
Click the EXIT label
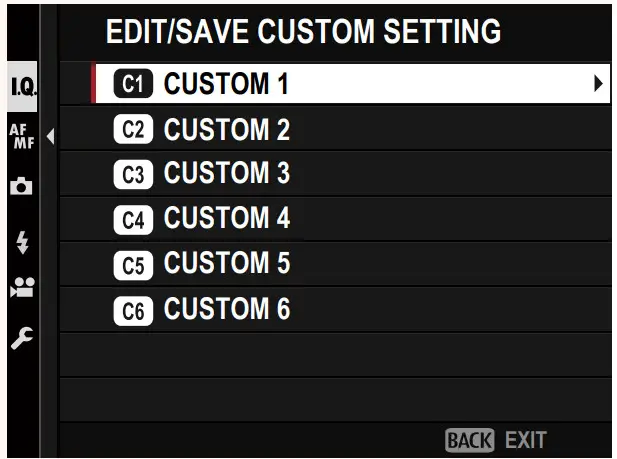525,439
